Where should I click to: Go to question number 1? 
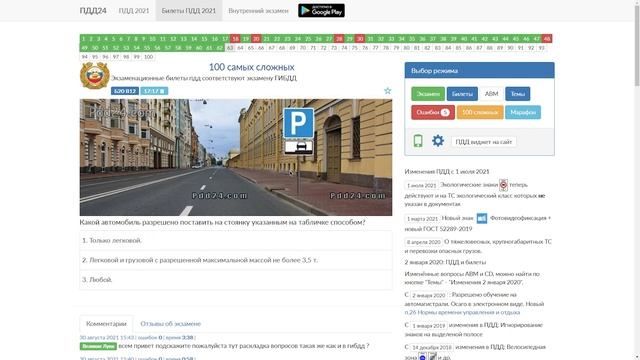83,39
